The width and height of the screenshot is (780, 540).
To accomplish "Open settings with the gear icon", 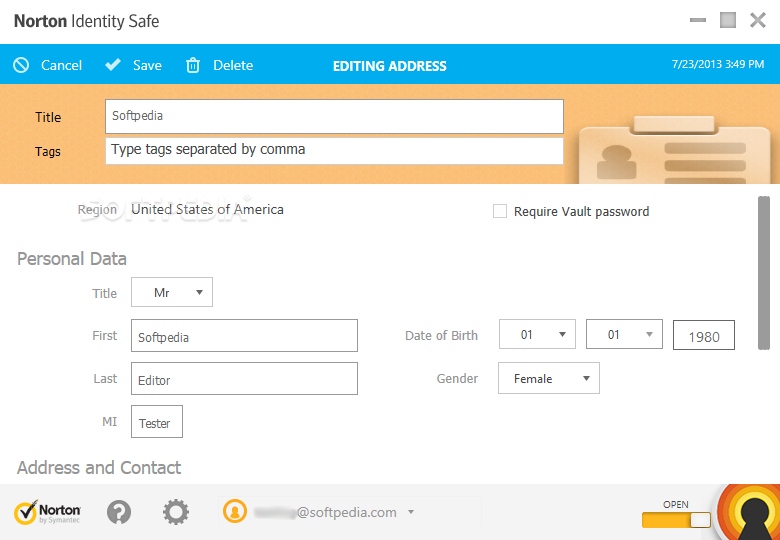I will [x=176, y=512].
